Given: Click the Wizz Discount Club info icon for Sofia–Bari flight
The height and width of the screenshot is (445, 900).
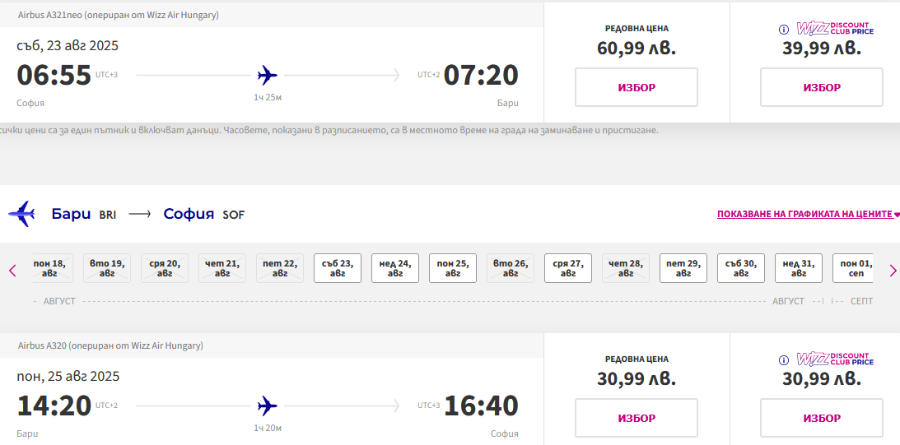Looking at the screenshot, I should (783, 29).
